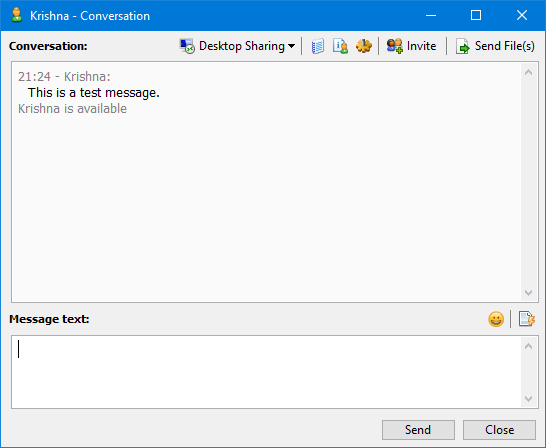Click the Send File(s) label
Image resolution: width=546 pixels, height=448 pixels.
(505, 46)
